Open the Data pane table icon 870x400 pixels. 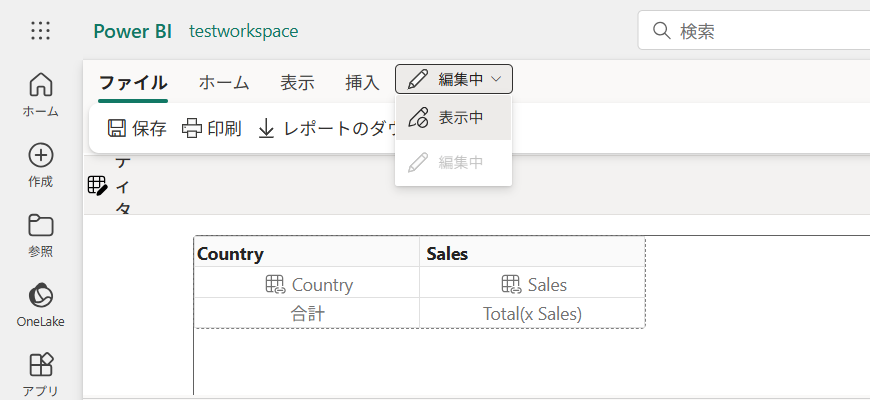[97, 185]
